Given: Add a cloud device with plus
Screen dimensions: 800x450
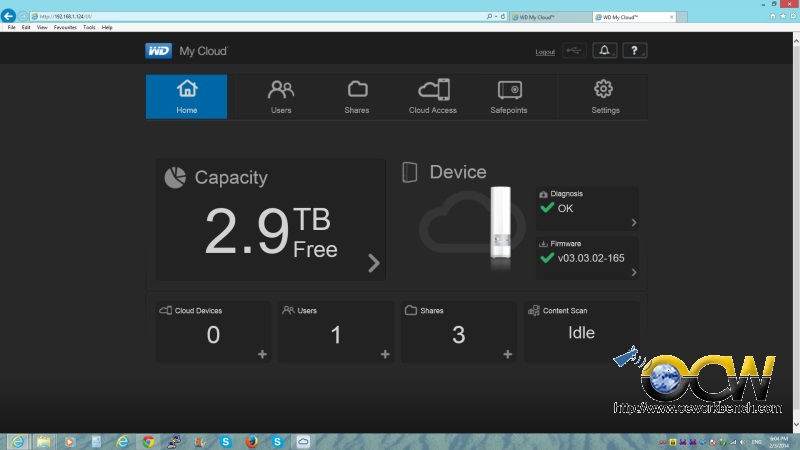Looking at the screenshot, I should point(262,354).
